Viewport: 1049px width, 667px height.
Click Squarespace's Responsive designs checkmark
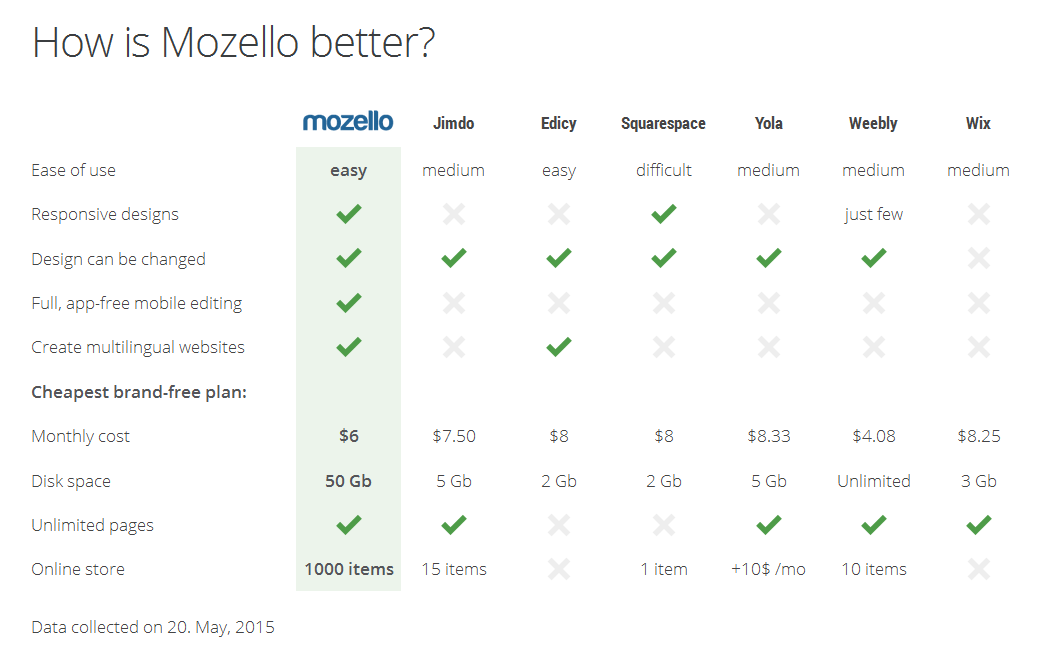[663, 214]
